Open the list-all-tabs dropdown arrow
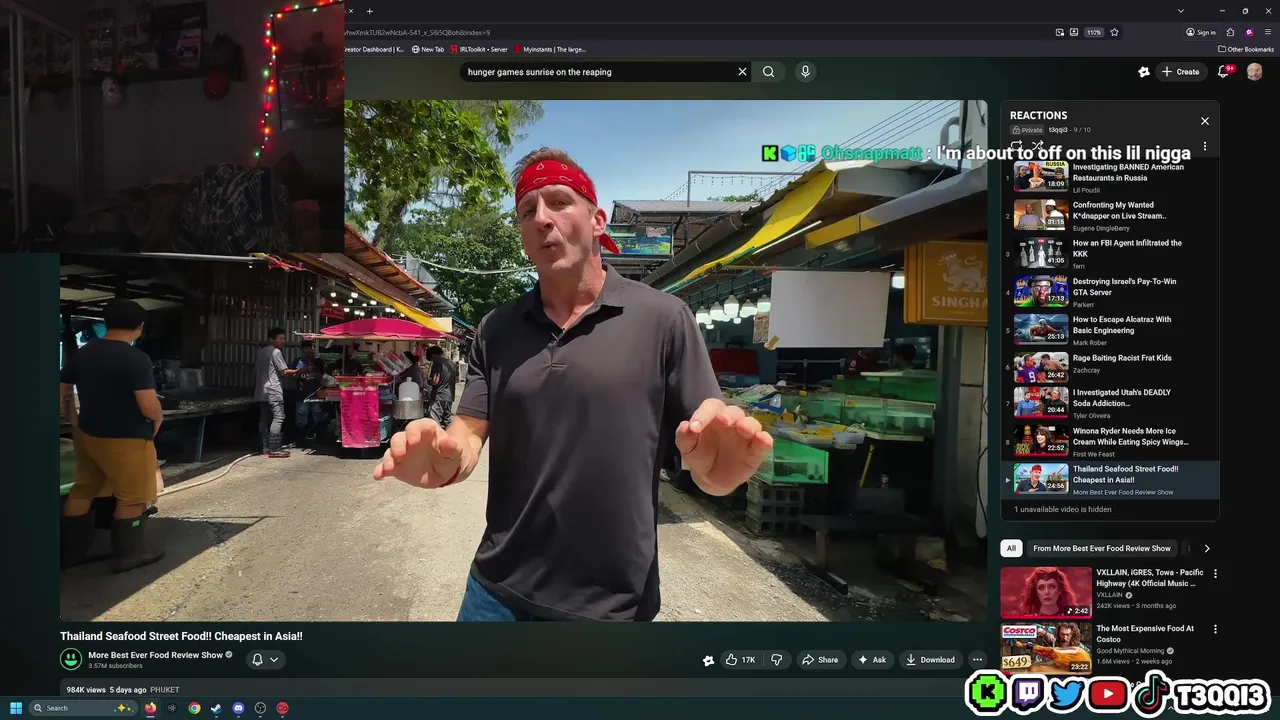1280x720 pixels. tap(1181, 11)
